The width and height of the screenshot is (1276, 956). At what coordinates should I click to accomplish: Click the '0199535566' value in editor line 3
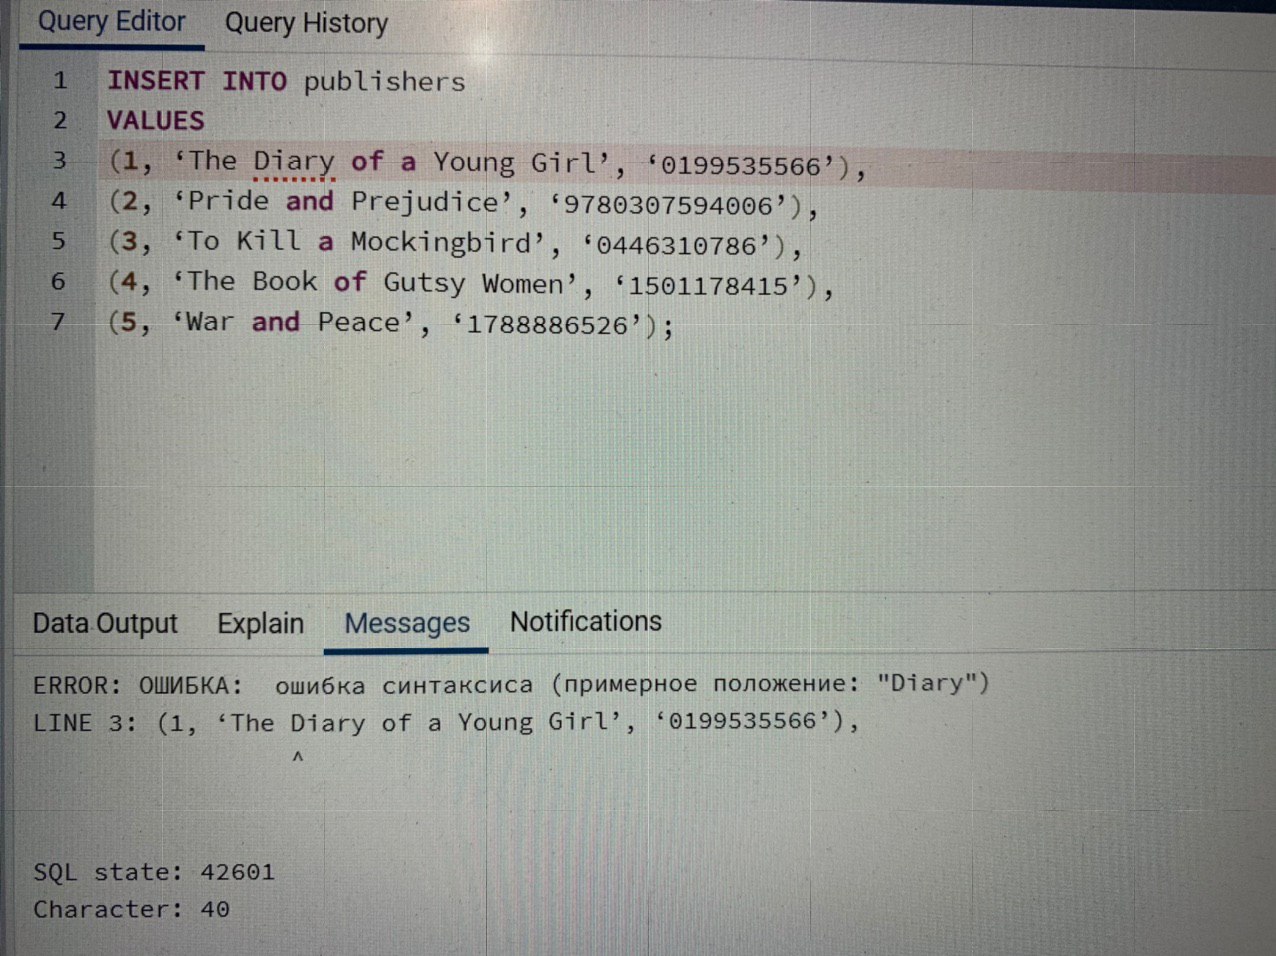click(741, 165)
